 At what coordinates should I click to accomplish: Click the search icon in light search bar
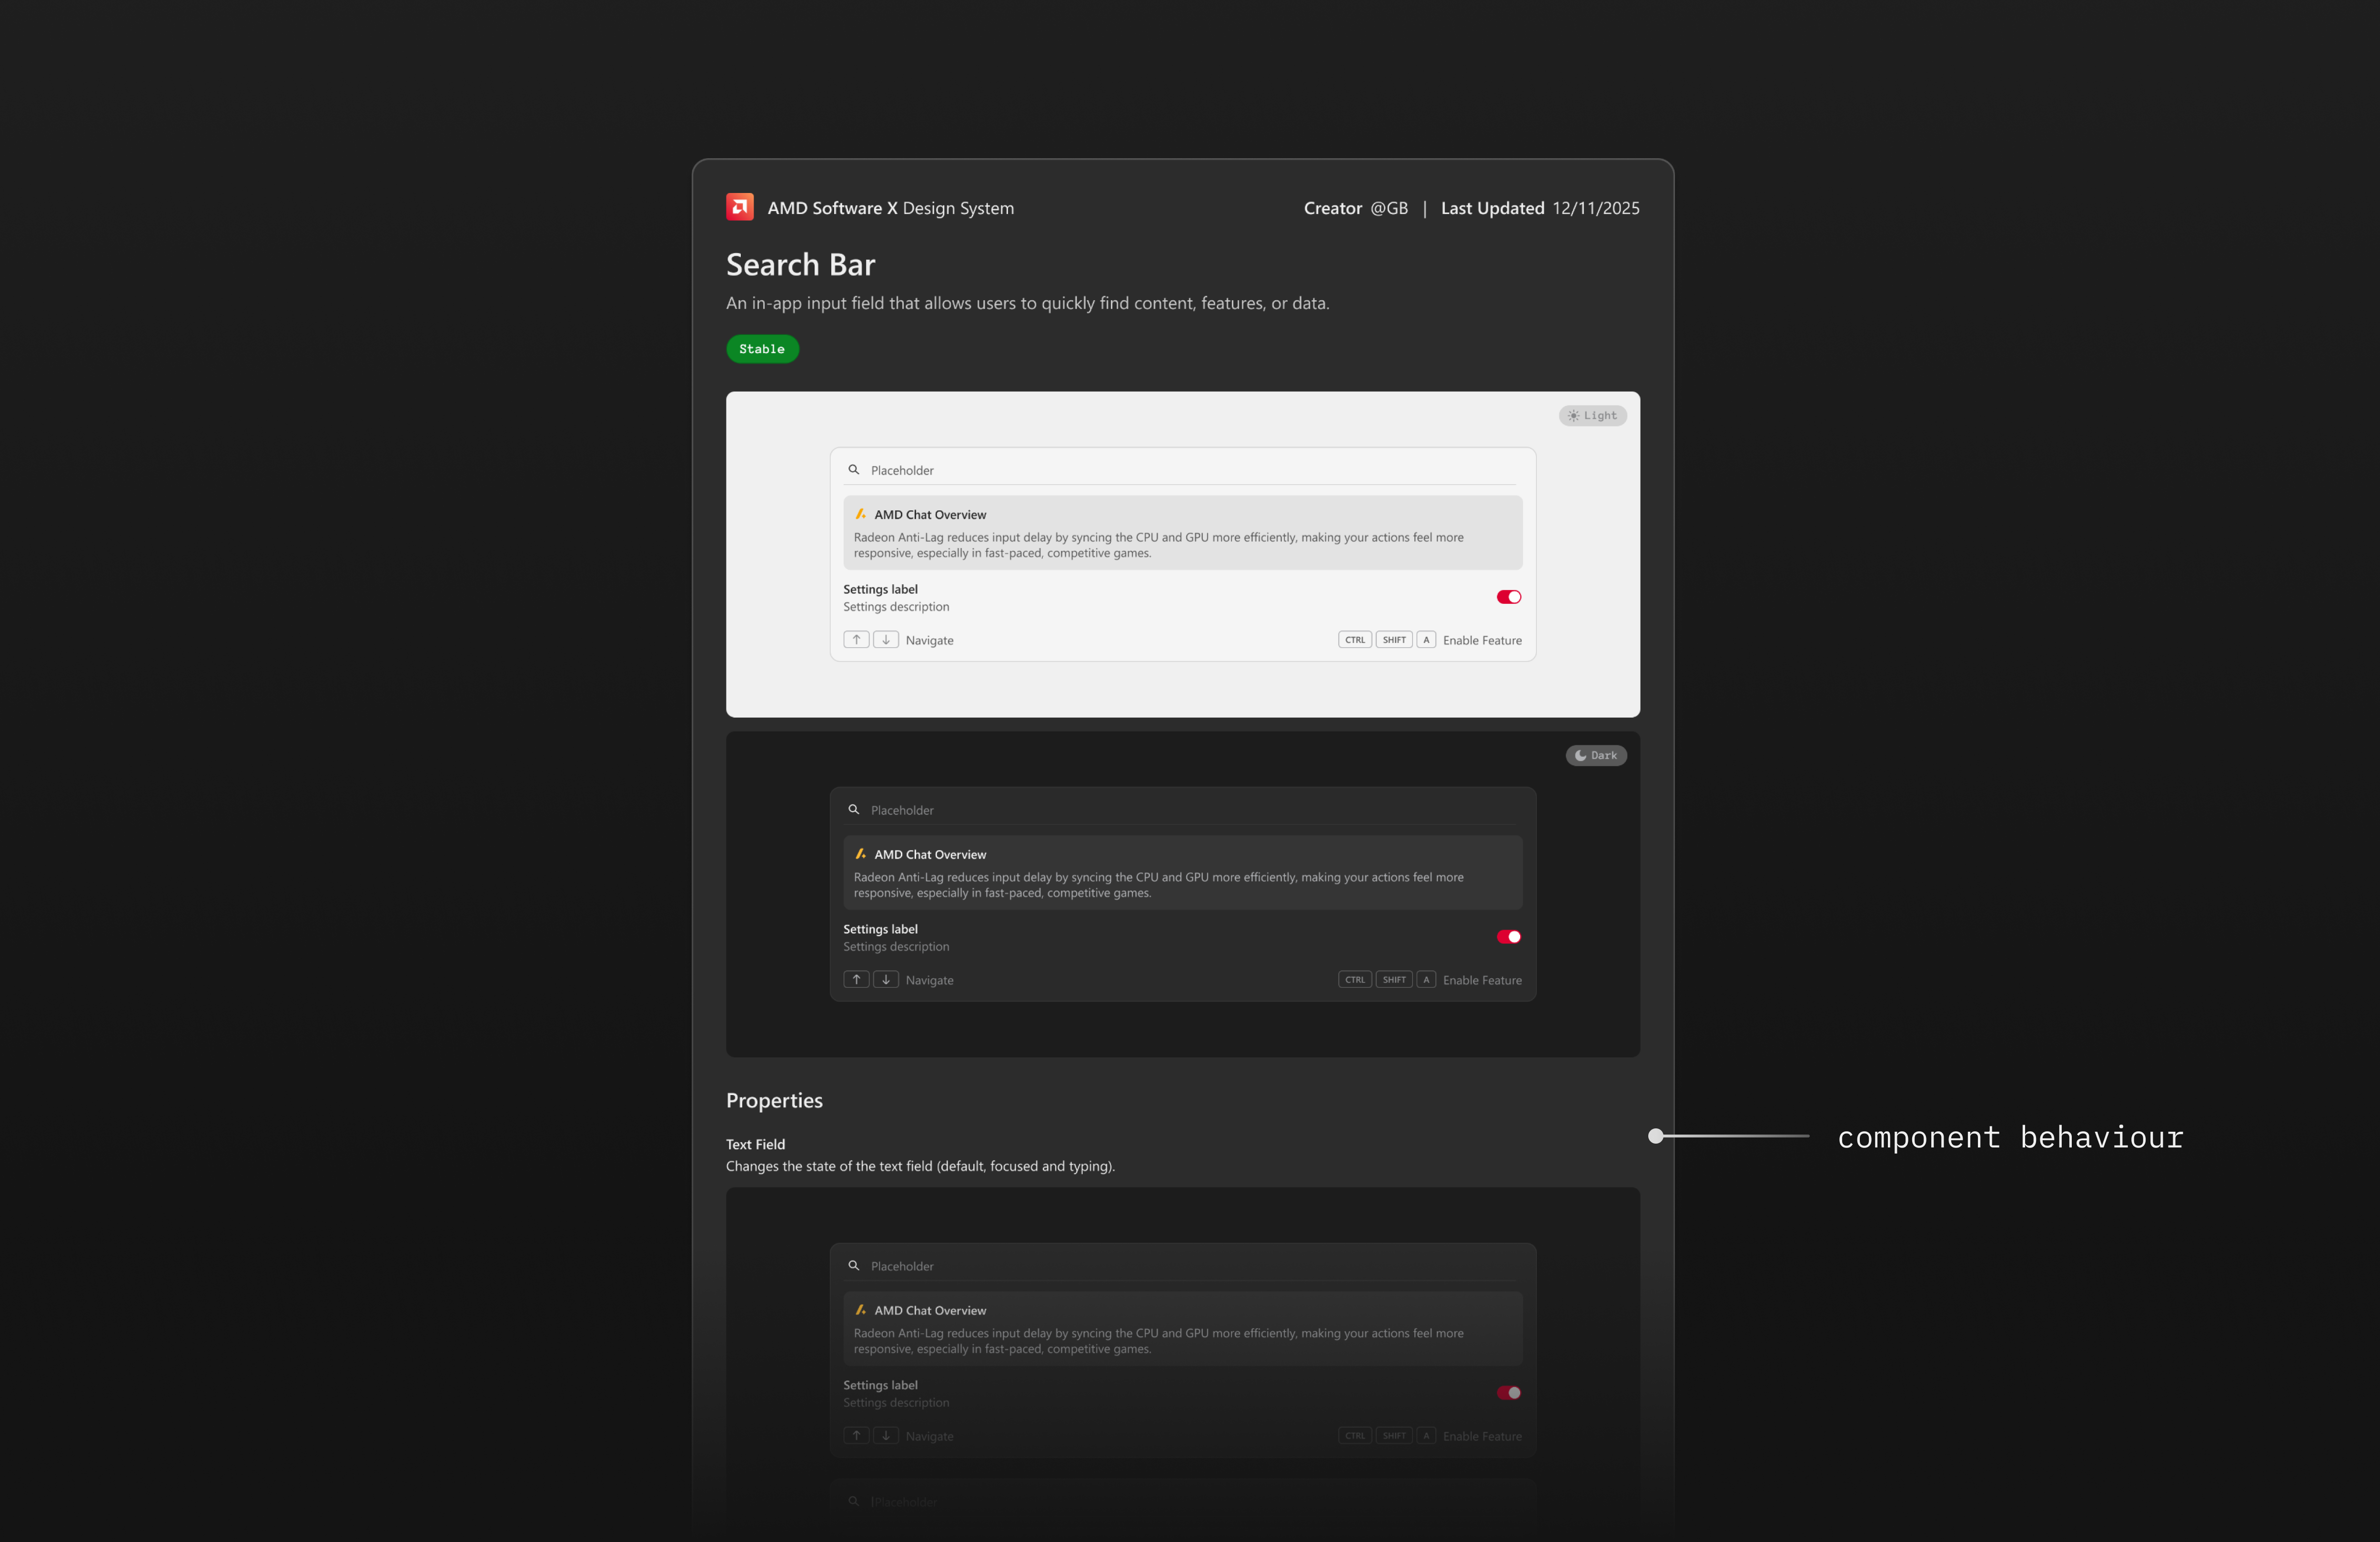tap(854, 470)
